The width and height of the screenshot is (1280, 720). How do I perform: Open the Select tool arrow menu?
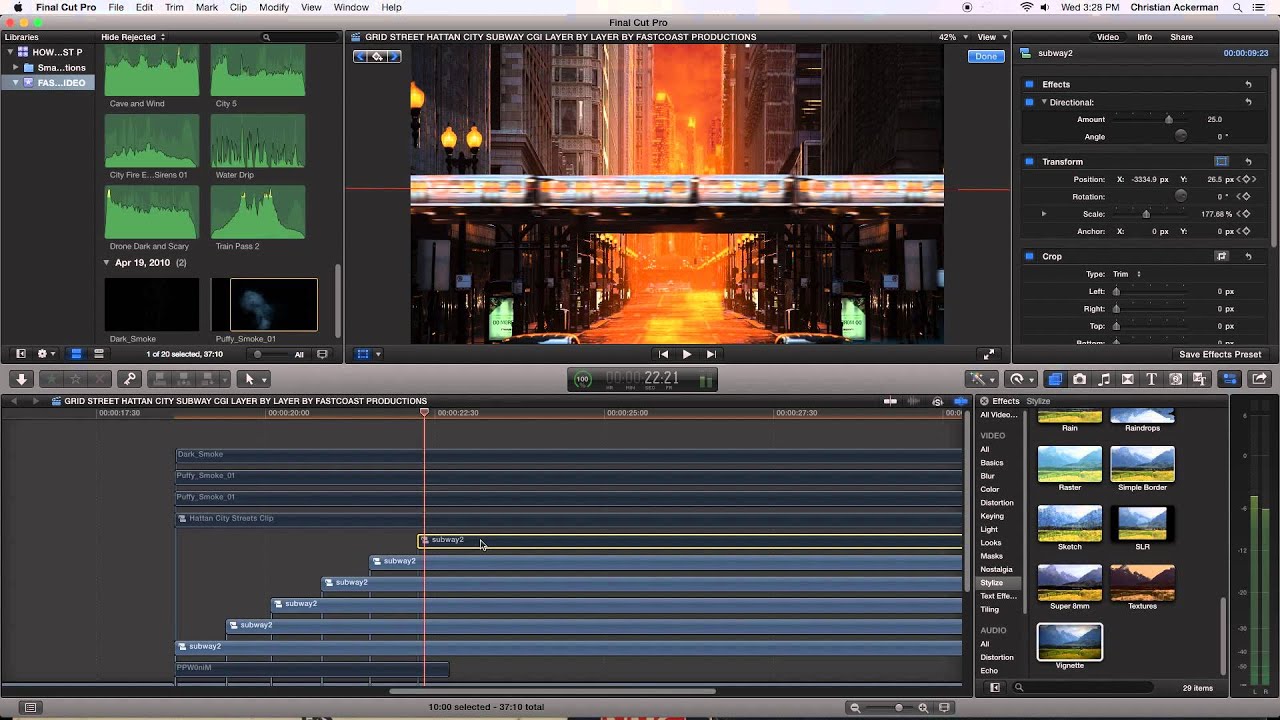[254, 379]
